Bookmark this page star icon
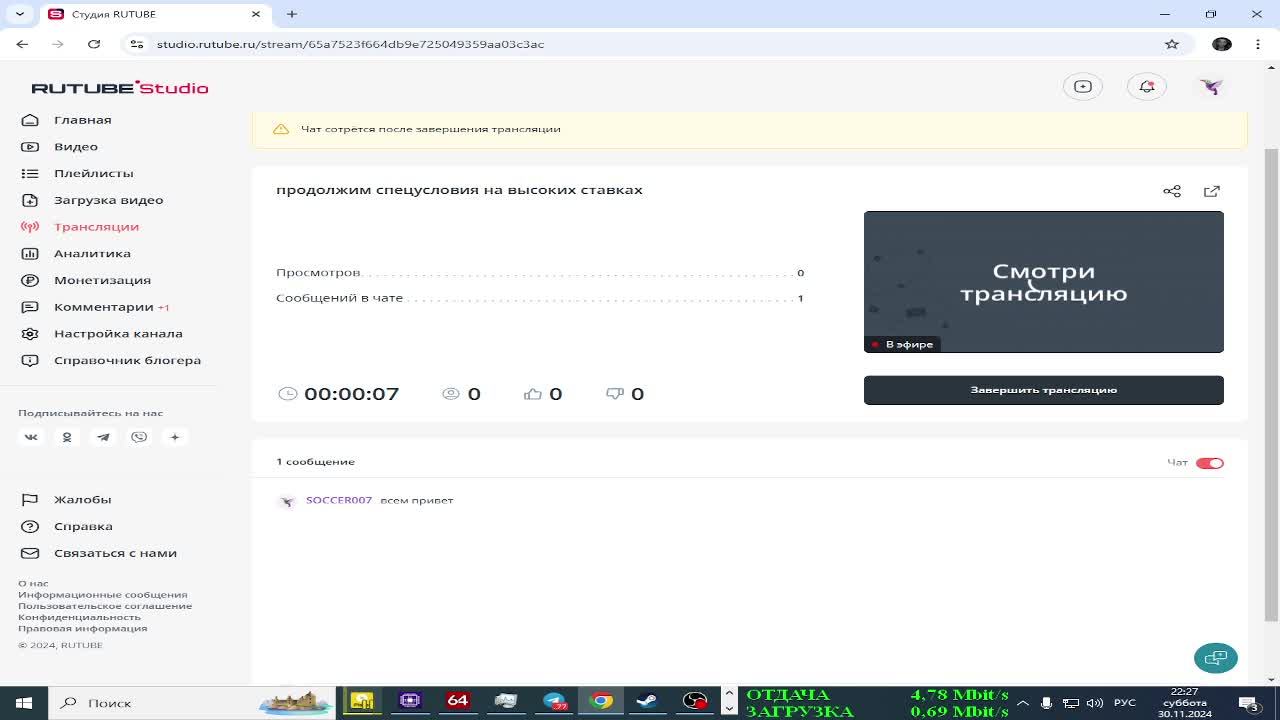This screenshot has height=720, width=1280. (x=1172, y=44)
